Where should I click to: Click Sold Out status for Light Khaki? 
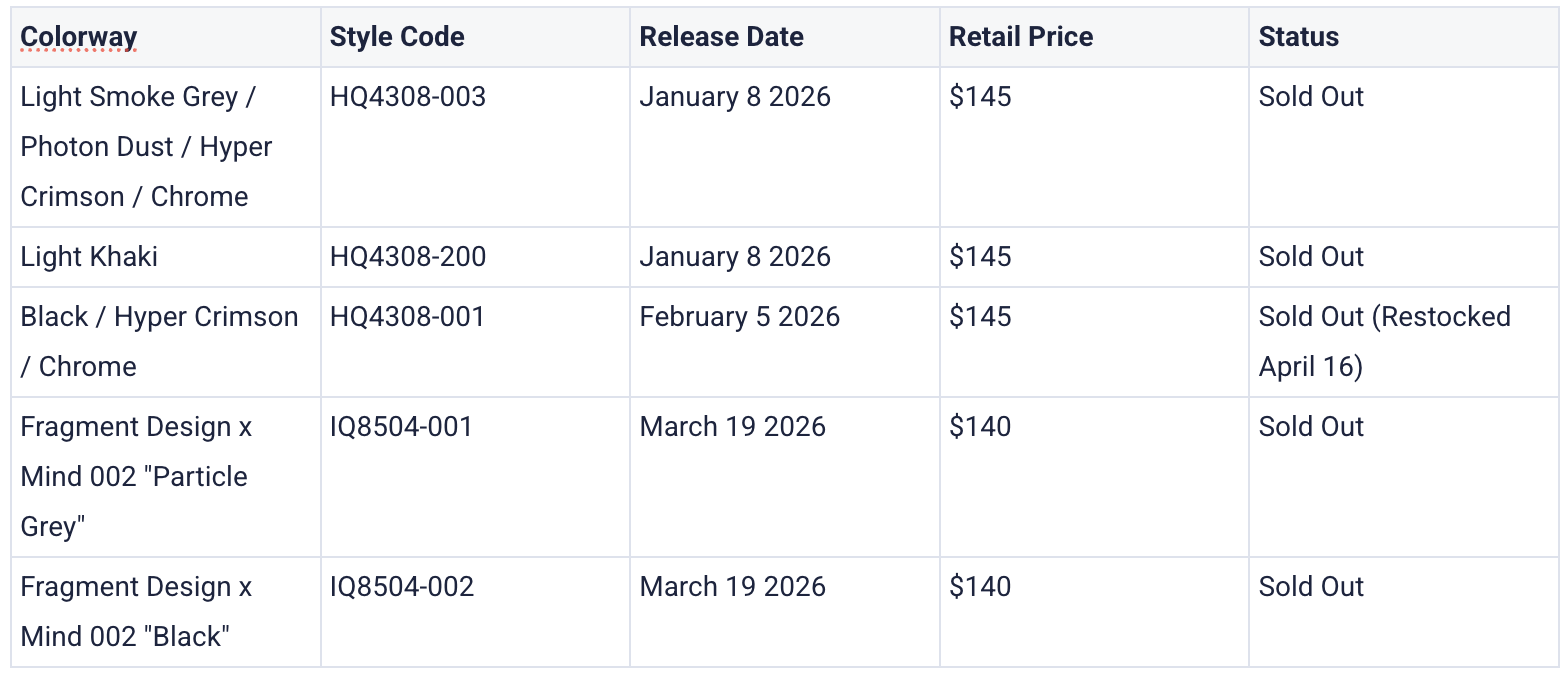click(1311, 257)
